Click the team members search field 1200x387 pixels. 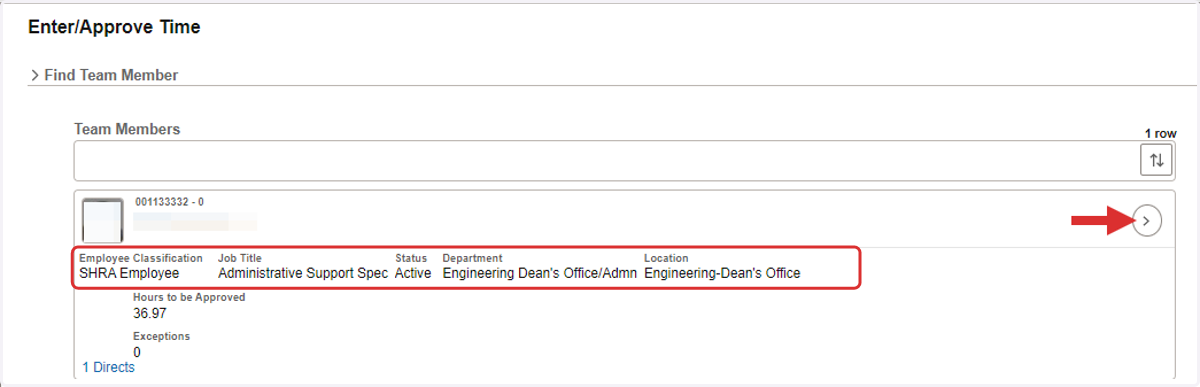pyautogui.click(x=606, y=160)
